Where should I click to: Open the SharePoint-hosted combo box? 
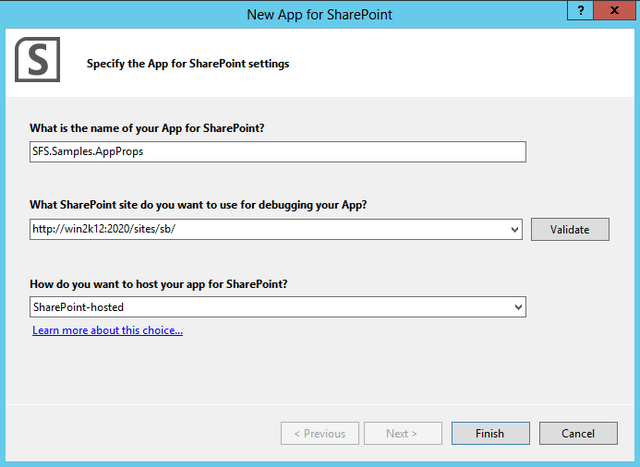point(278,307)
